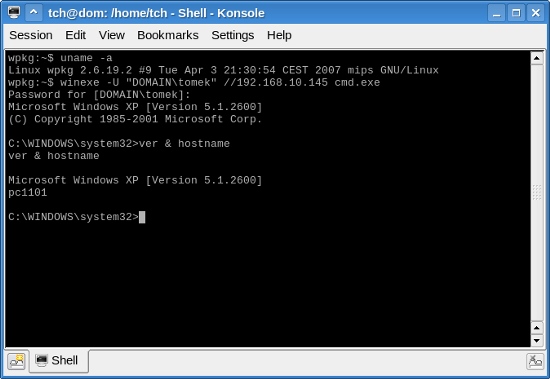Click the keep-above arrow icon in title bar
The width and height of the screenshot is (550, 379).
34,13
